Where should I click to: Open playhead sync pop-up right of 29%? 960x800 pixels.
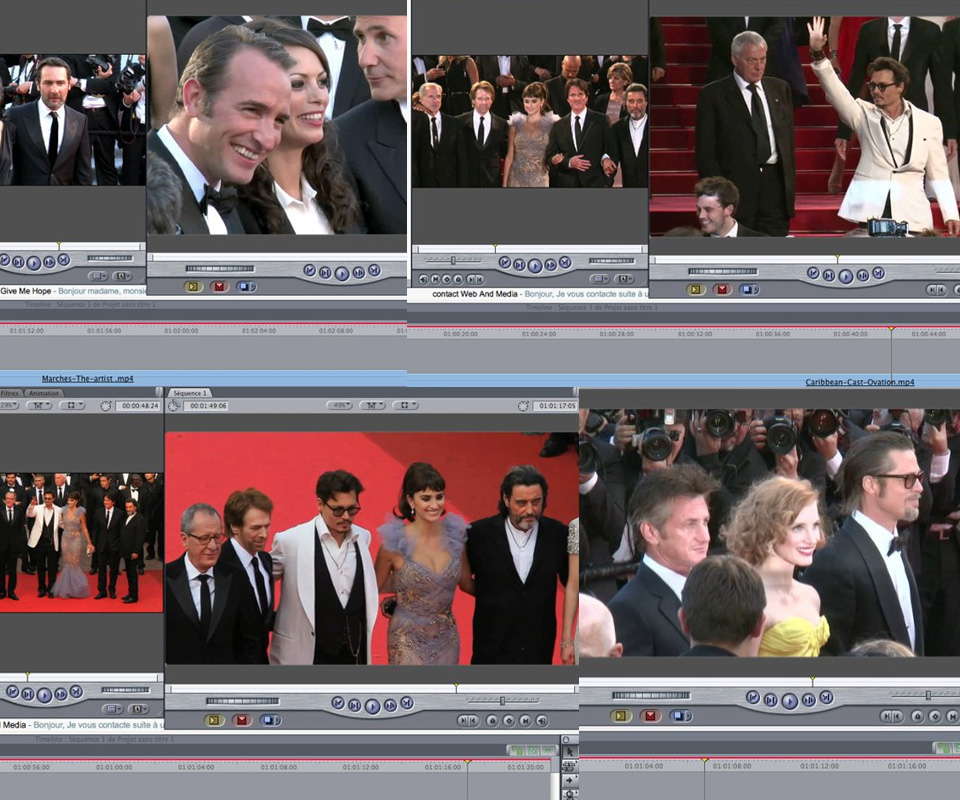(x=39, y=405)
